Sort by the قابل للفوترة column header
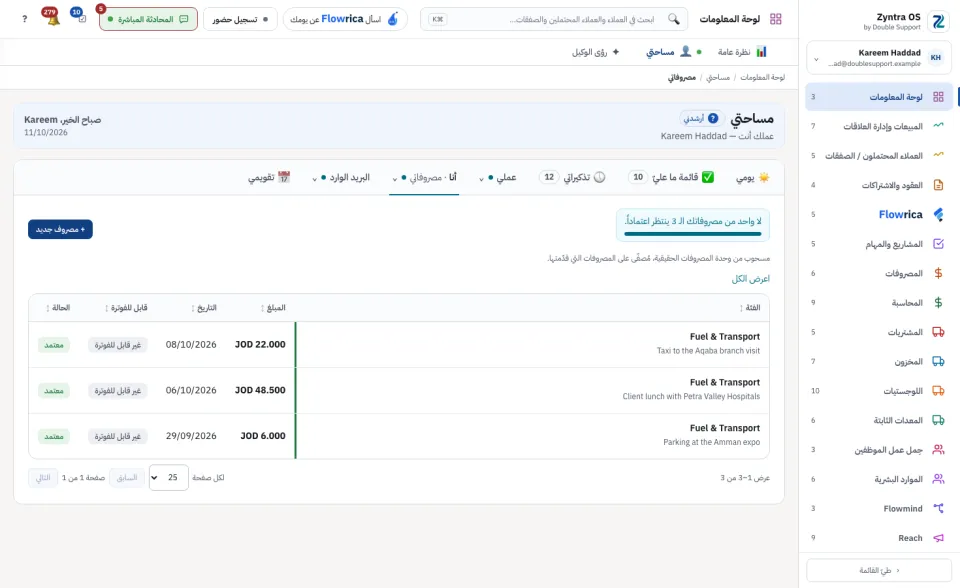Viewport: 960px width, 588px height. point(126,307)
